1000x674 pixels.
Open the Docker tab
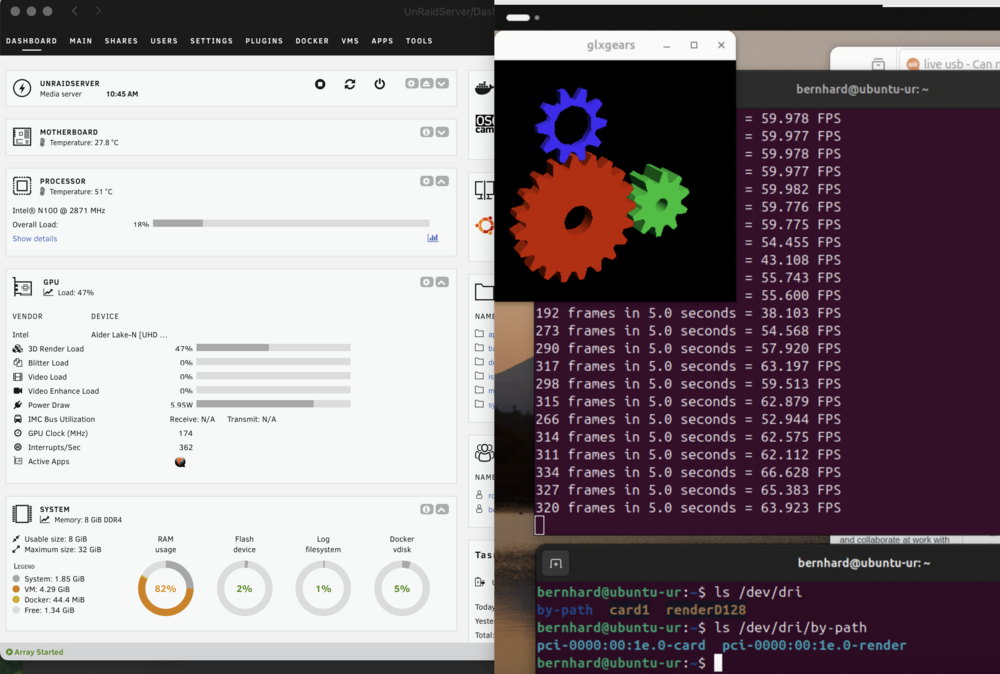click(x=312, y=41)
